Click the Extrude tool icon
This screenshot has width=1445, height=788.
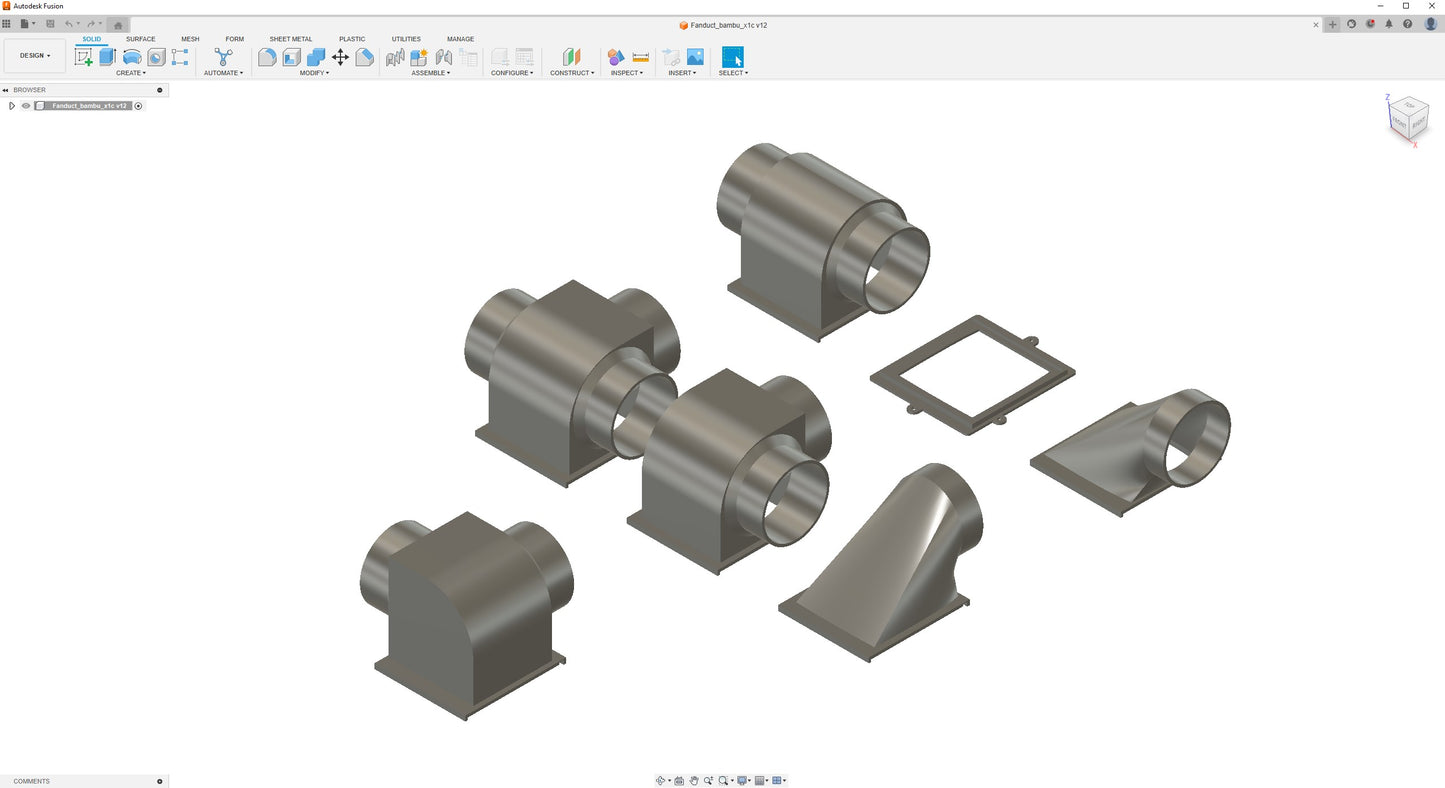point(108,57)
